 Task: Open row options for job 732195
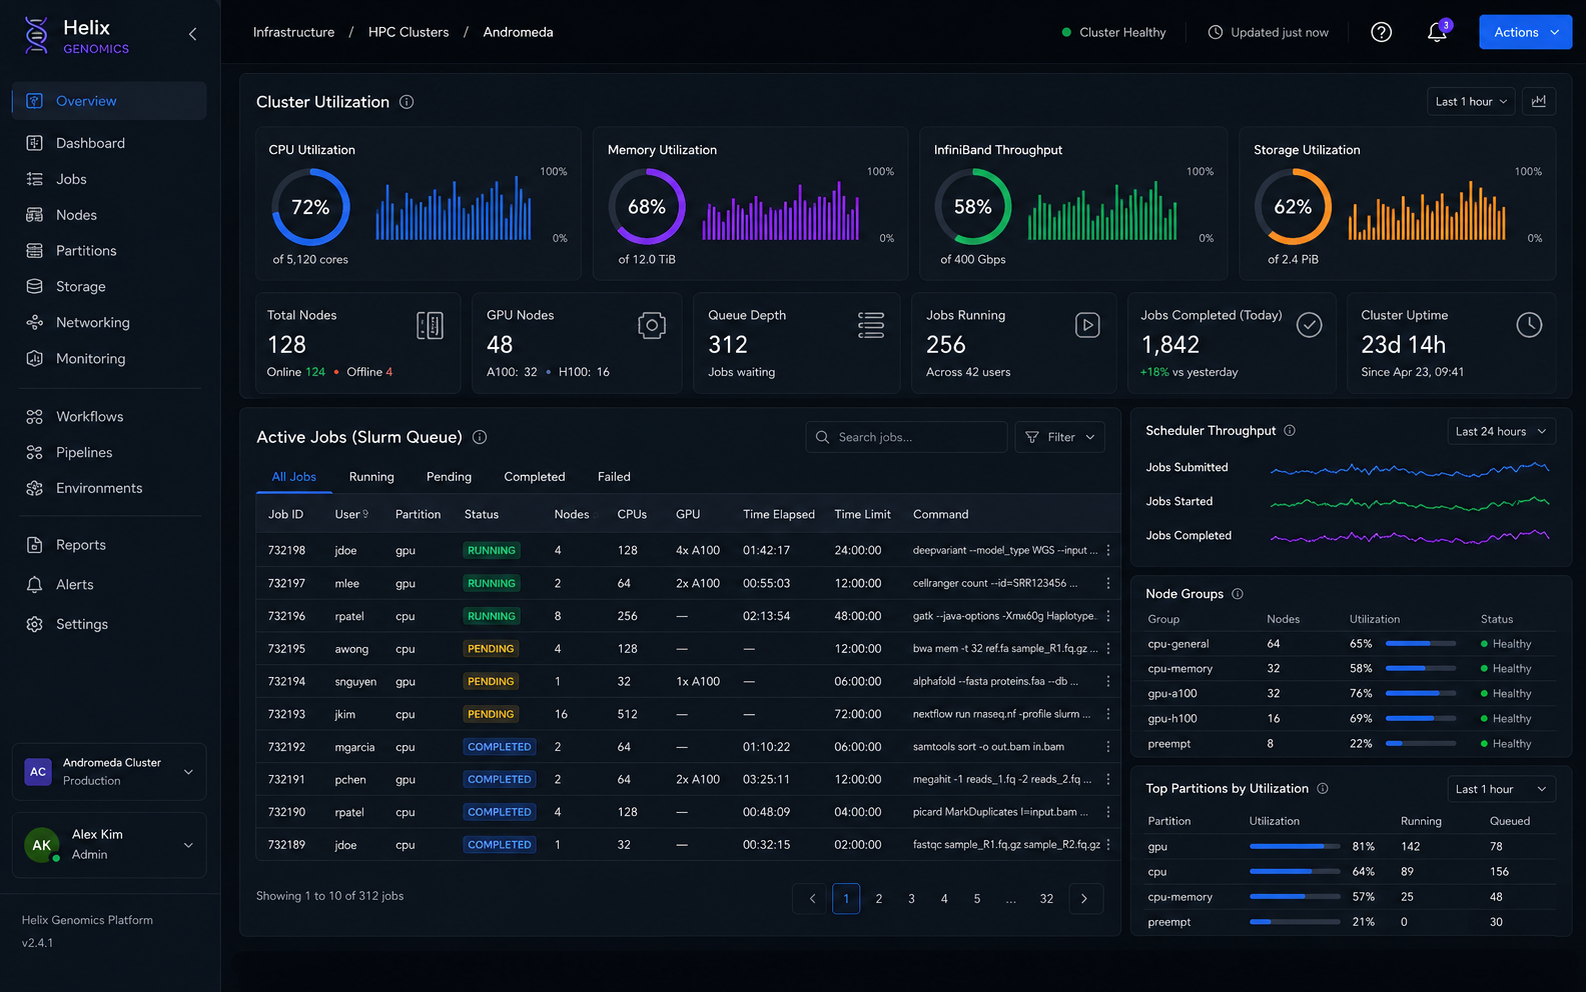click(x=1108, y=649)
